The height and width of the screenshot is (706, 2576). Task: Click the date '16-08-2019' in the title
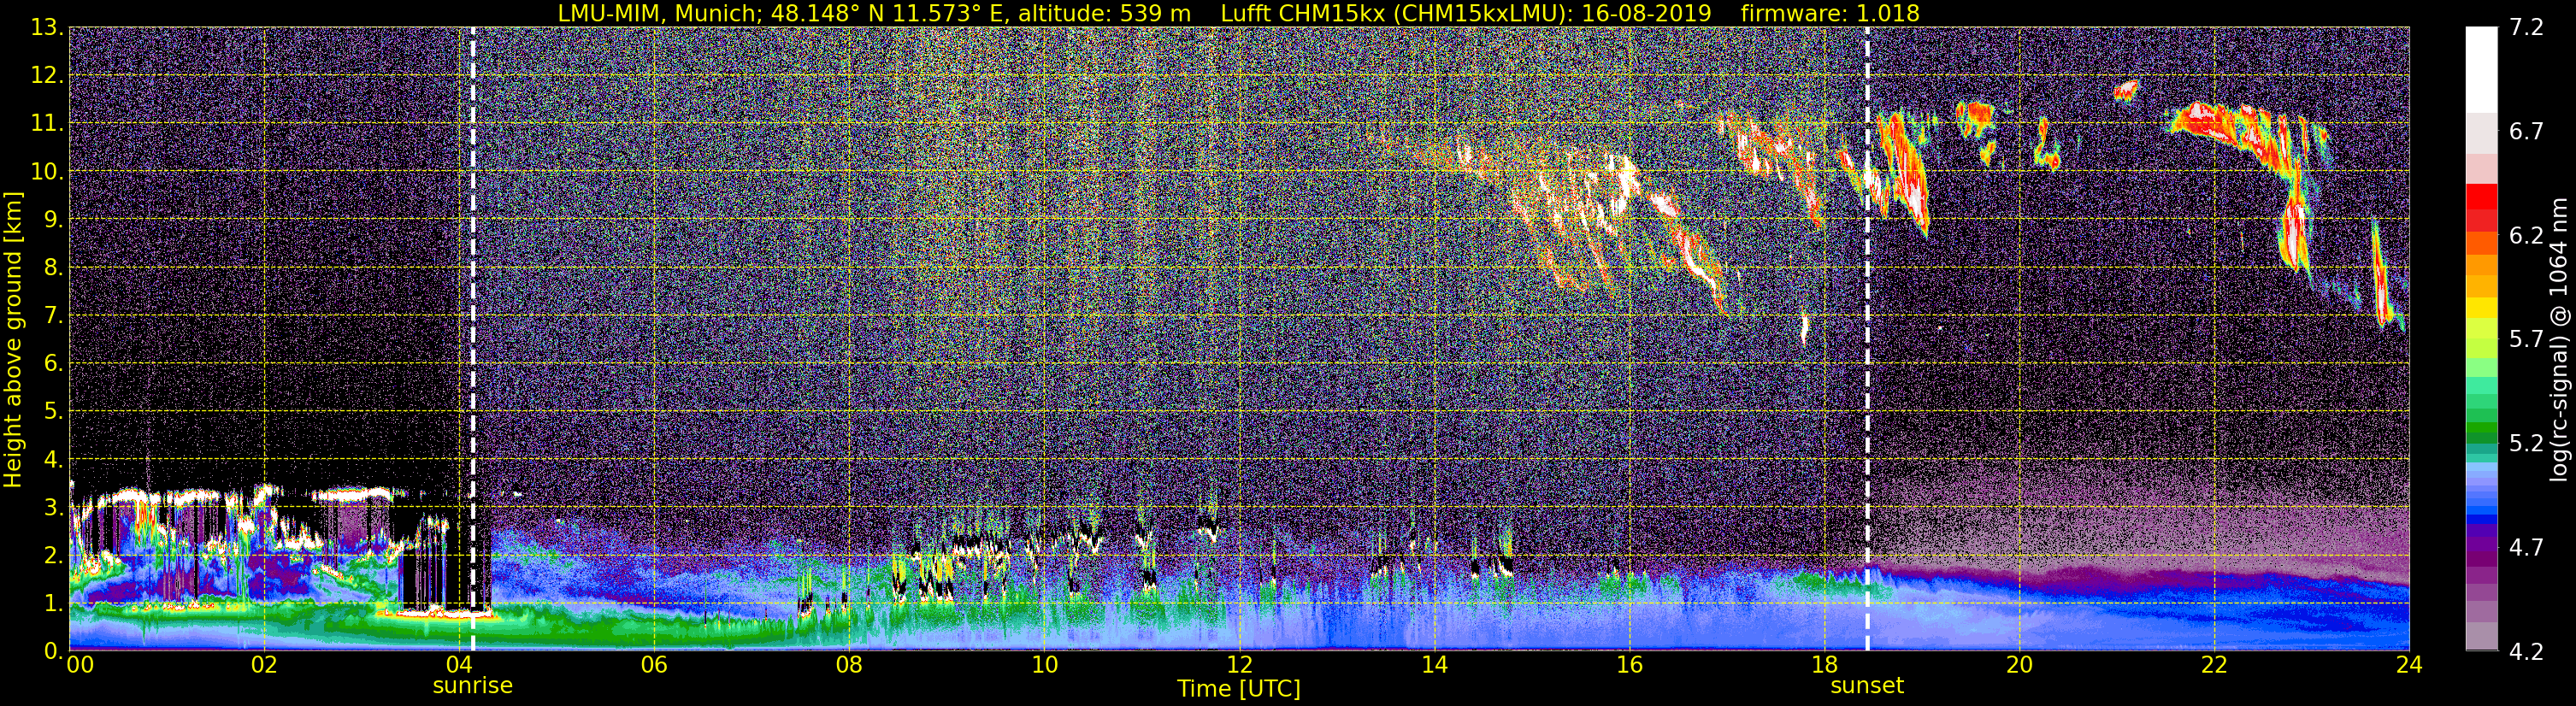(x=1646, y=14)
